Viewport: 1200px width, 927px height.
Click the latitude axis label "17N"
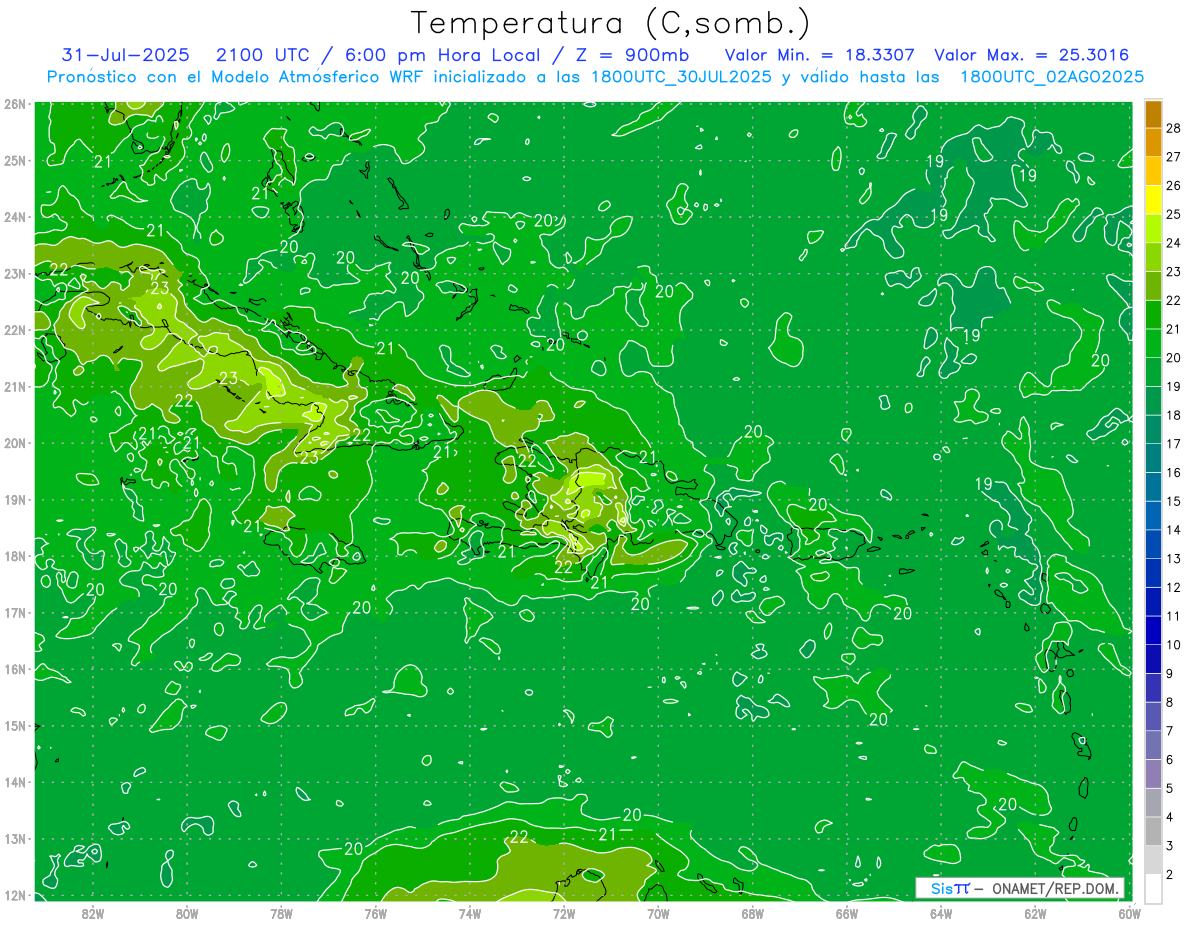pyautogui.click(x=15, y=613)
